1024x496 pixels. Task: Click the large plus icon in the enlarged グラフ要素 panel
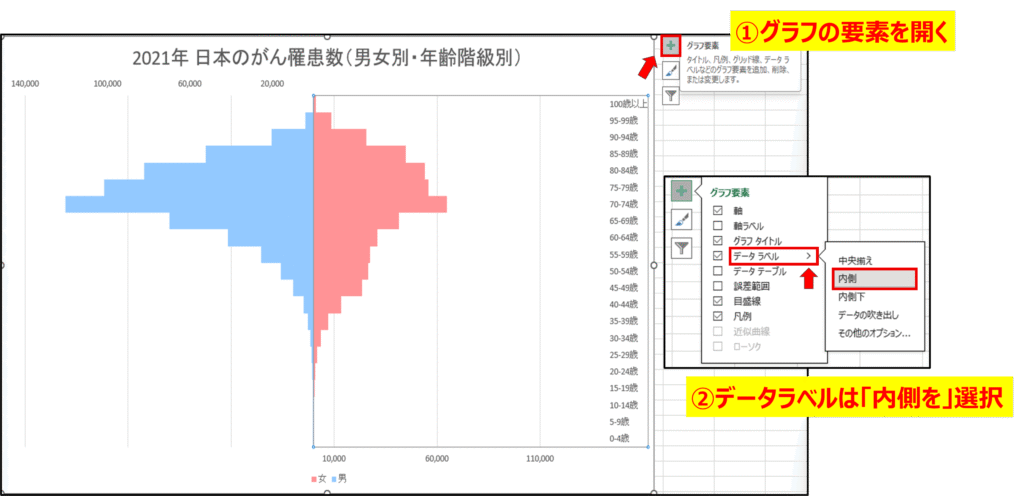coord(681,190)
